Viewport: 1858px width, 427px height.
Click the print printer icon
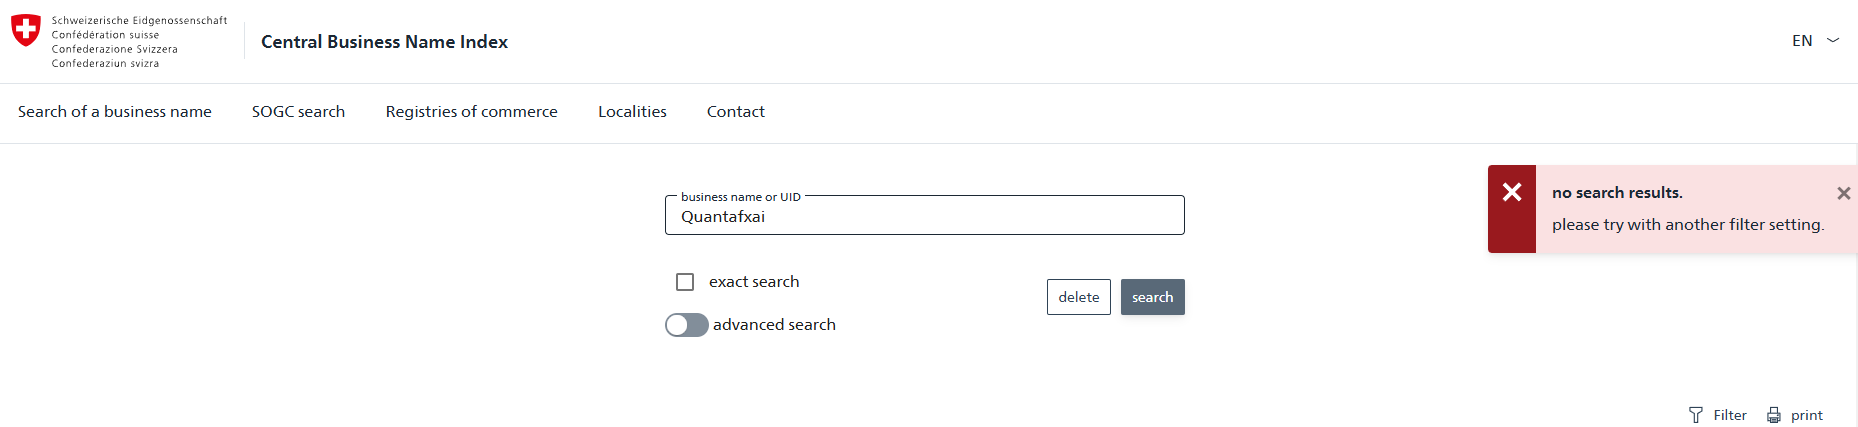1774,415
